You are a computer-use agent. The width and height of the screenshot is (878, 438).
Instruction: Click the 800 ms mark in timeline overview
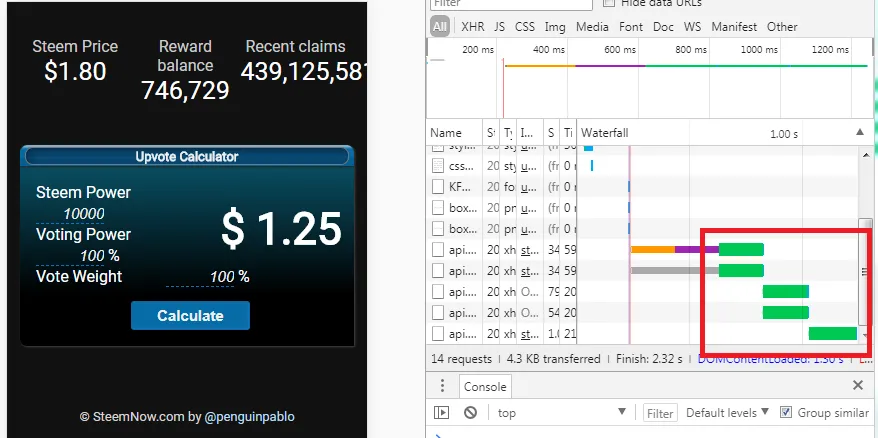(x=691, y=50)
